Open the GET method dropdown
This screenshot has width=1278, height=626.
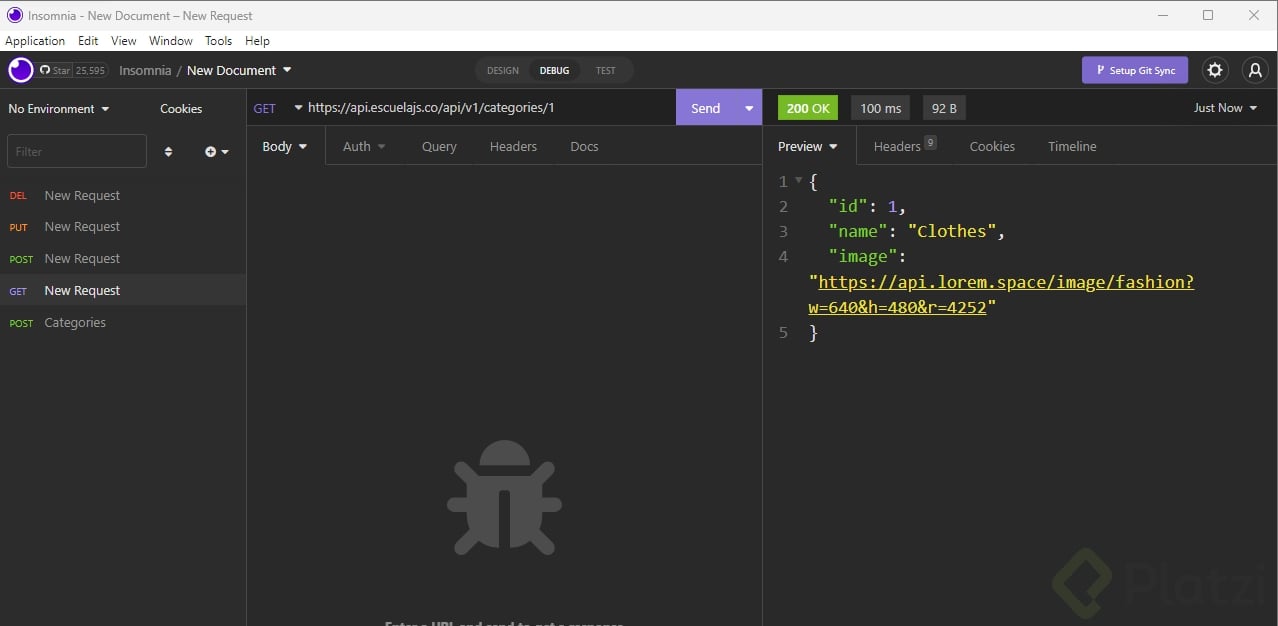(x=277, y=108)
